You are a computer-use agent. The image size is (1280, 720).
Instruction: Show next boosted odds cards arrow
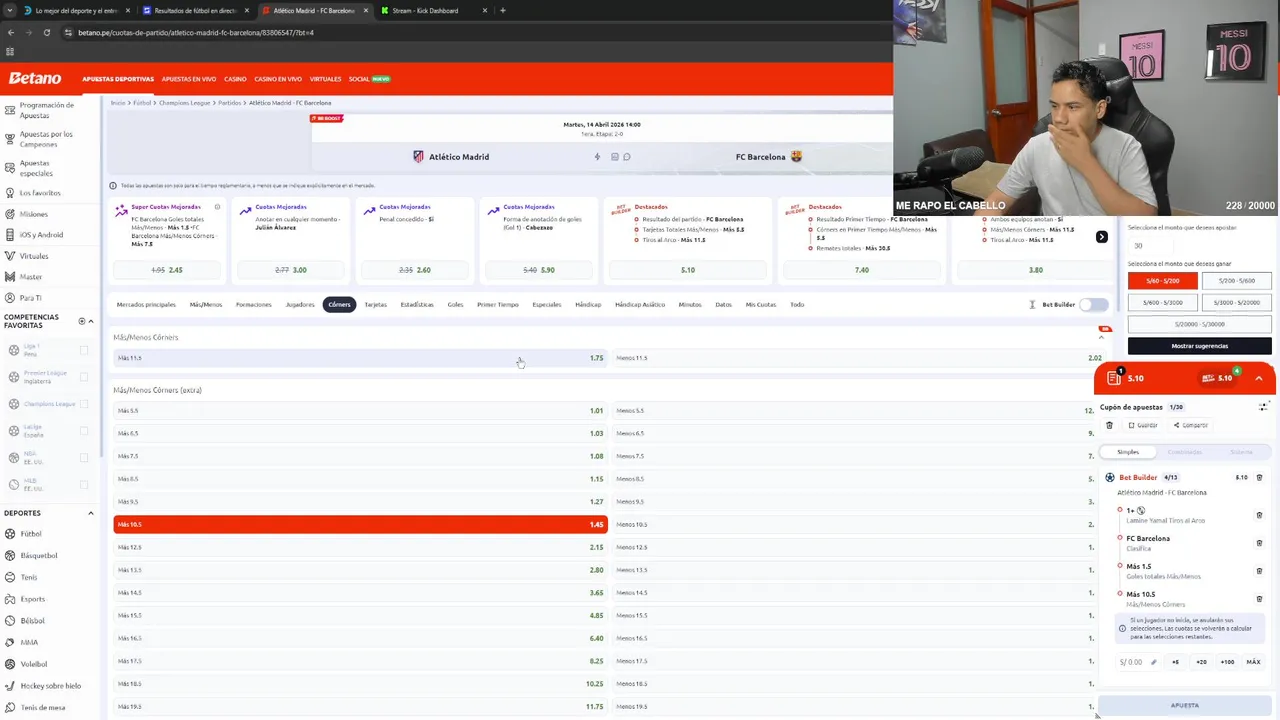[x=1101, y=237]
